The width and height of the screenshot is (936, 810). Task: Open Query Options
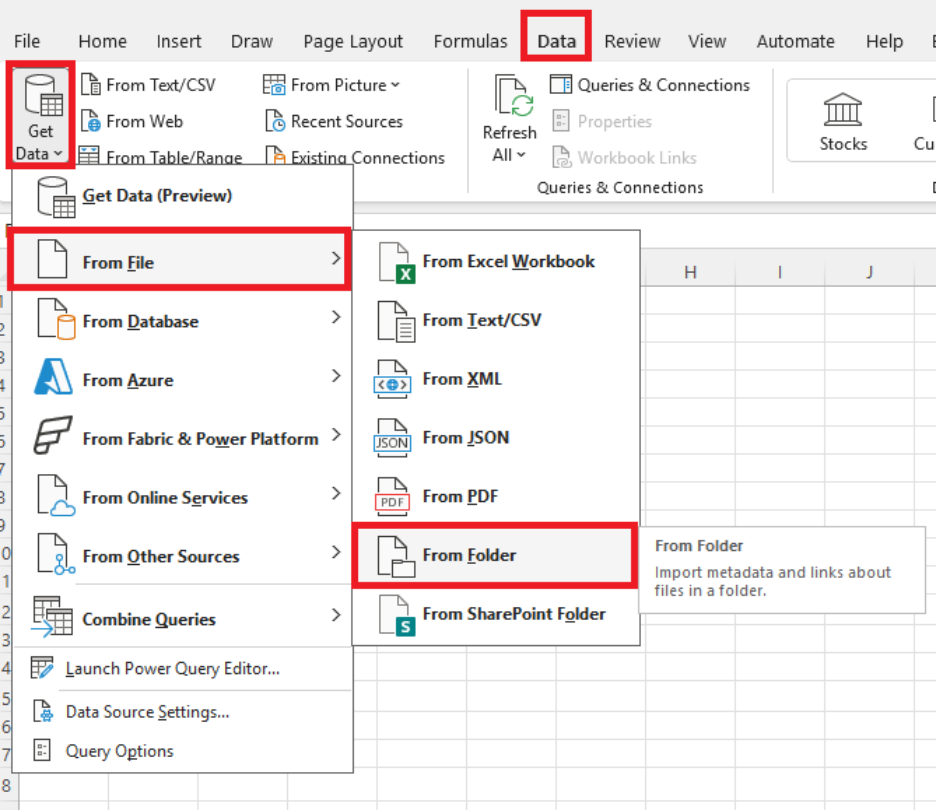click(182, 751)
